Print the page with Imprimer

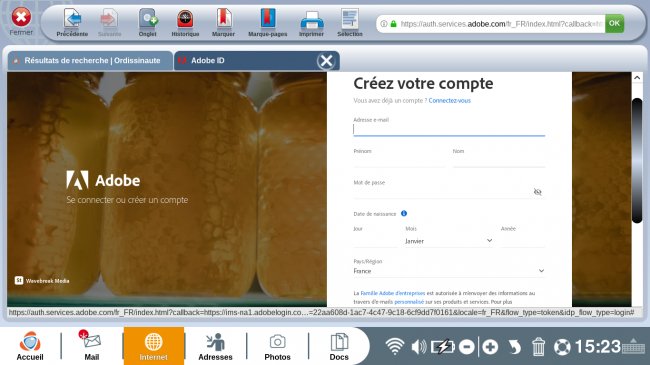[x=311, y=23]
